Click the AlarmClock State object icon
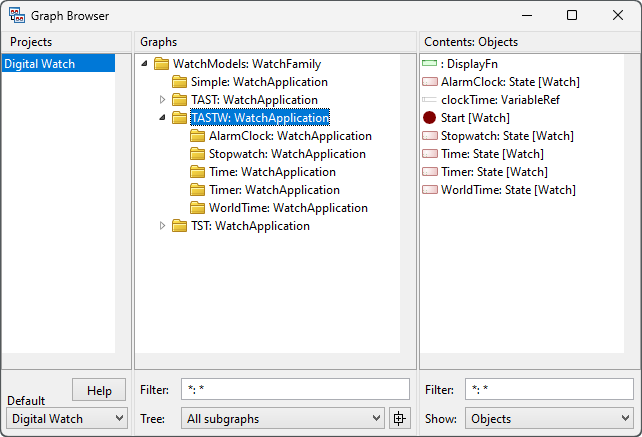This screenshot has height=437, width=642. 430,82
